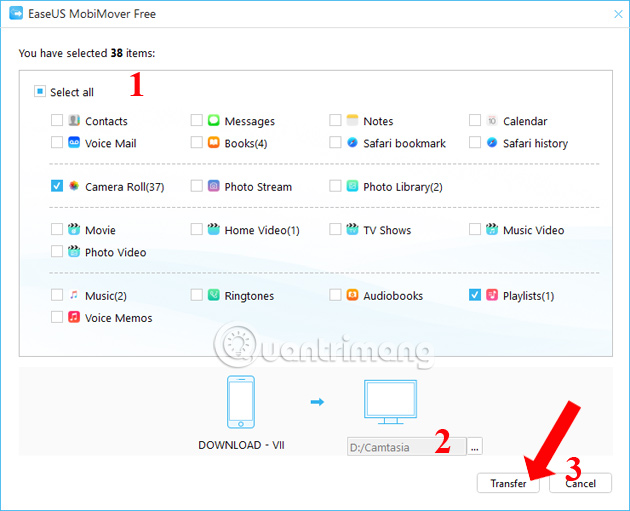Check the Photo Library(2) checkbox
The height and width of the screenshot is (511, 630).
335,186
